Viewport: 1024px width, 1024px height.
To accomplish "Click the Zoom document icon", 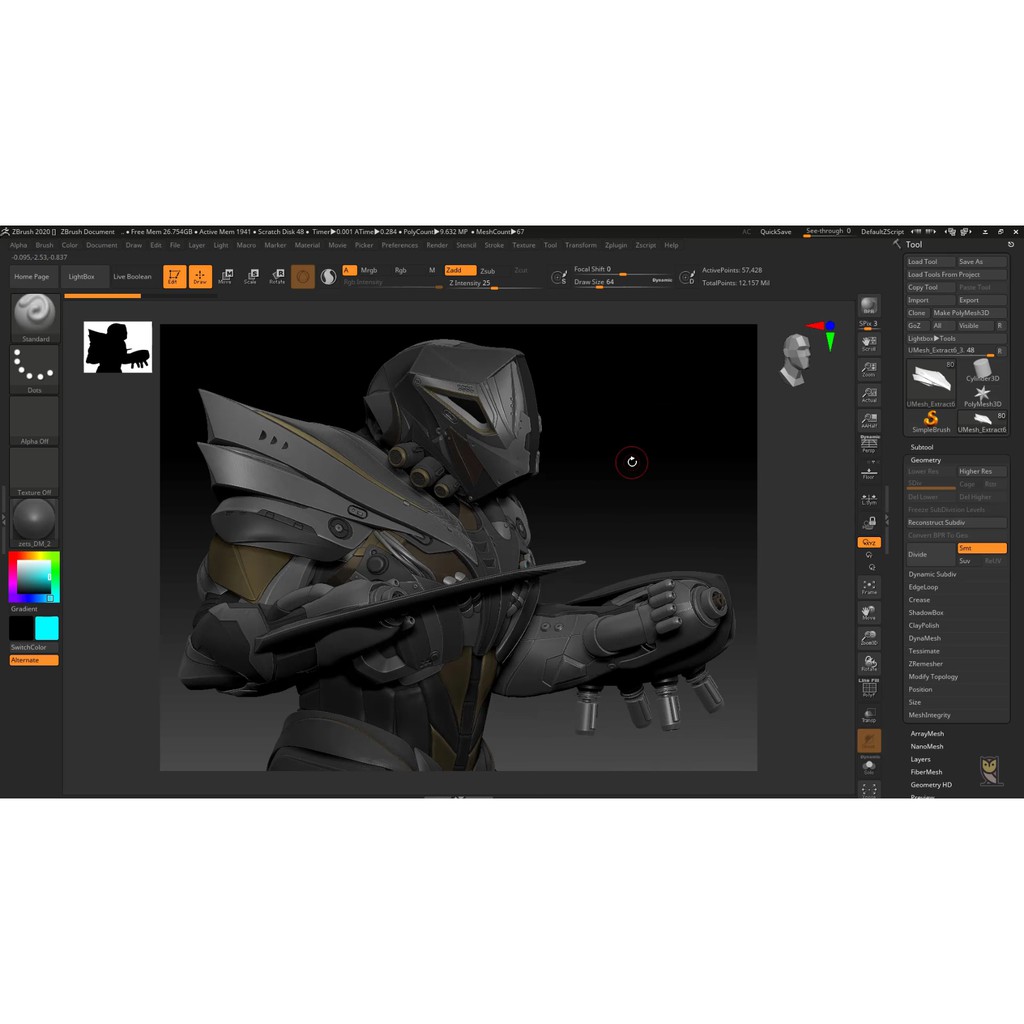I will 868,369.
